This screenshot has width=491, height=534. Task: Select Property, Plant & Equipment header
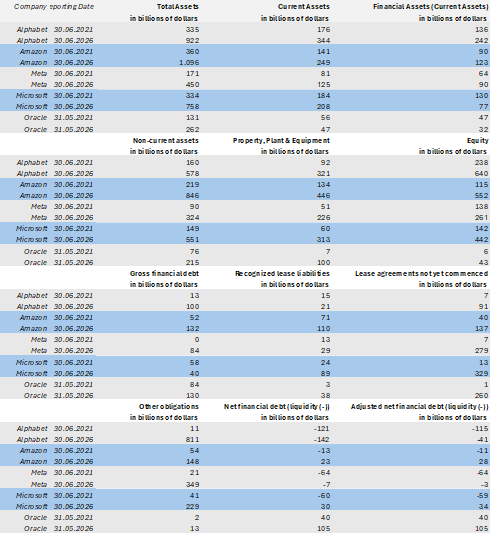(x=281, y=140)
